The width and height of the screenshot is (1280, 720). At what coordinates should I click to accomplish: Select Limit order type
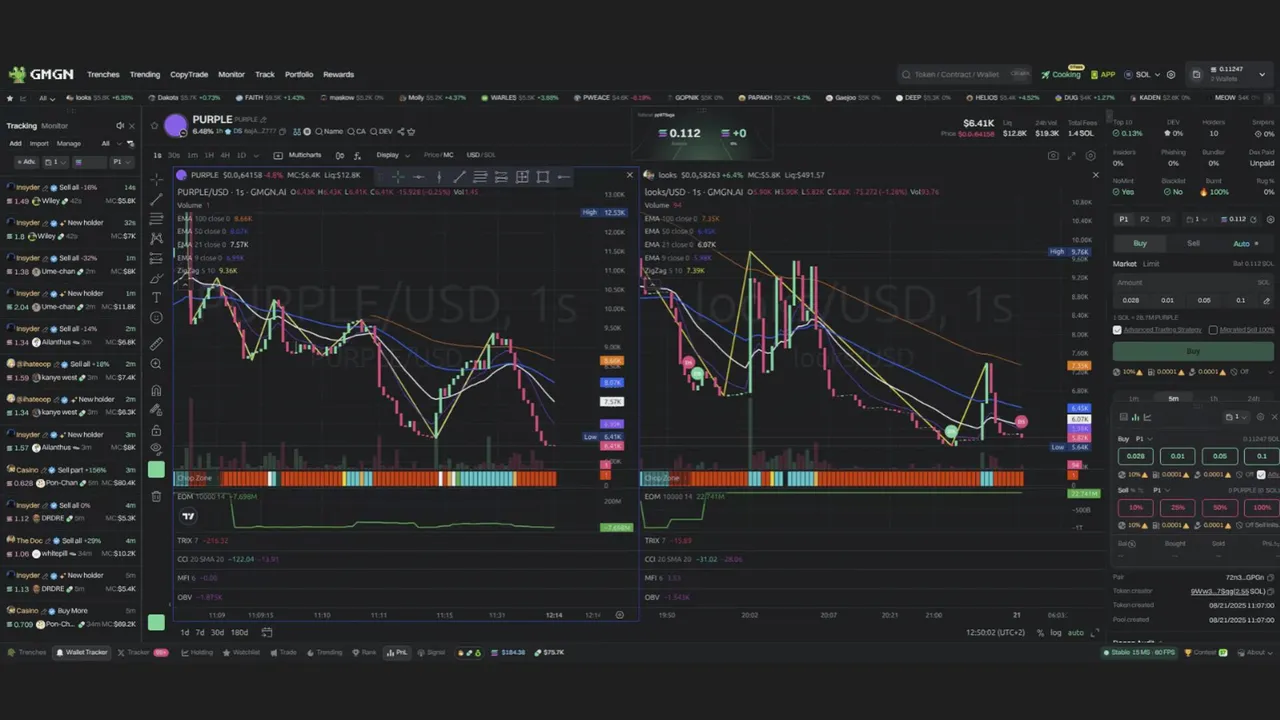pyautogui.click(x=1151, y=264)
